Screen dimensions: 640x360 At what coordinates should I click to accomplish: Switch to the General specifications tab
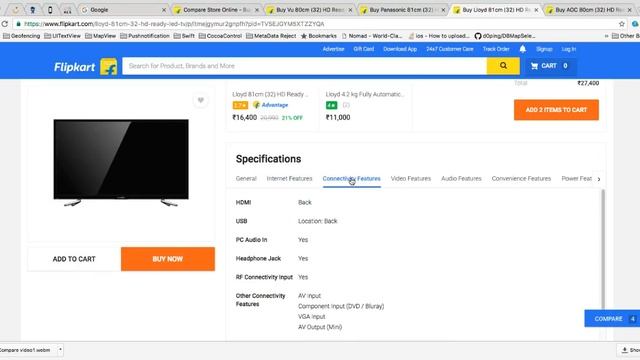pyautogui.click(x=246, y=178)
